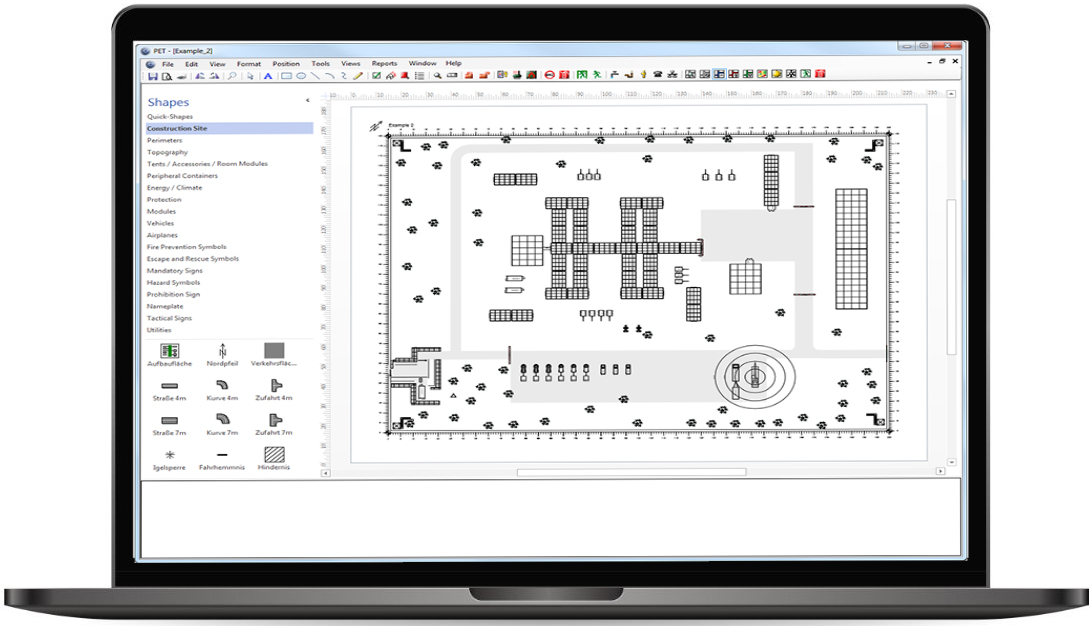This screenshot has width=1089, height=626.
Task: Activate the text tool in the toolbar
Action: (x=267, y=73)
